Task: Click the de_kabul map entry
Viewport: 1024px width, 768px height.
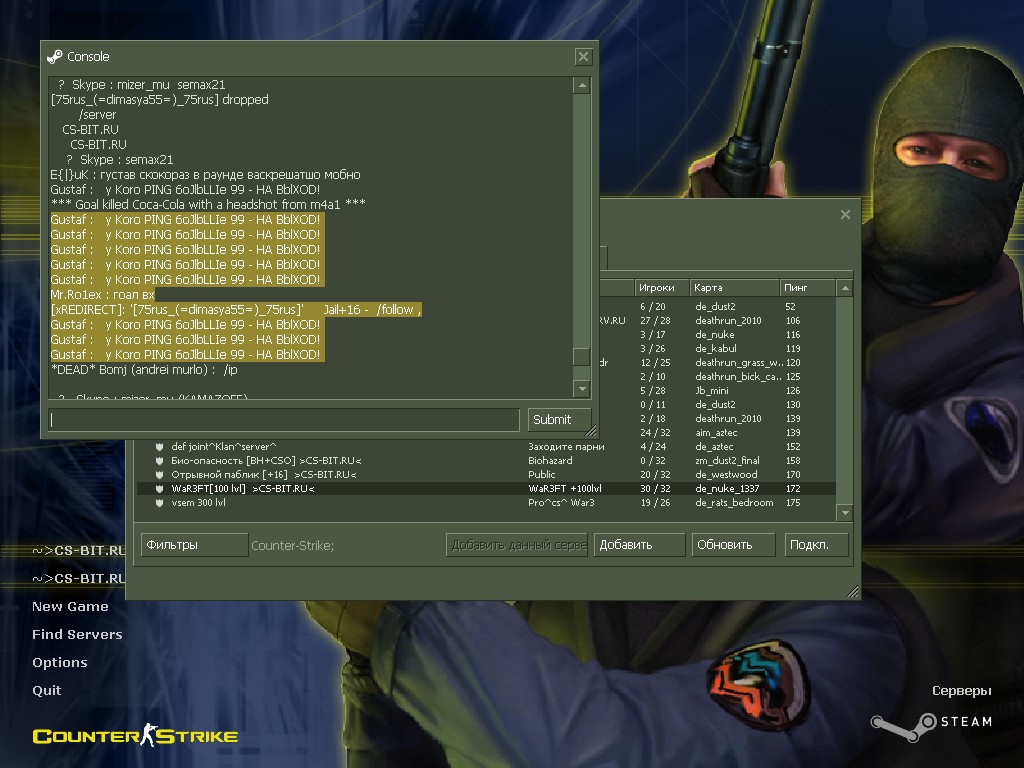Action: [x=716, y=349]
